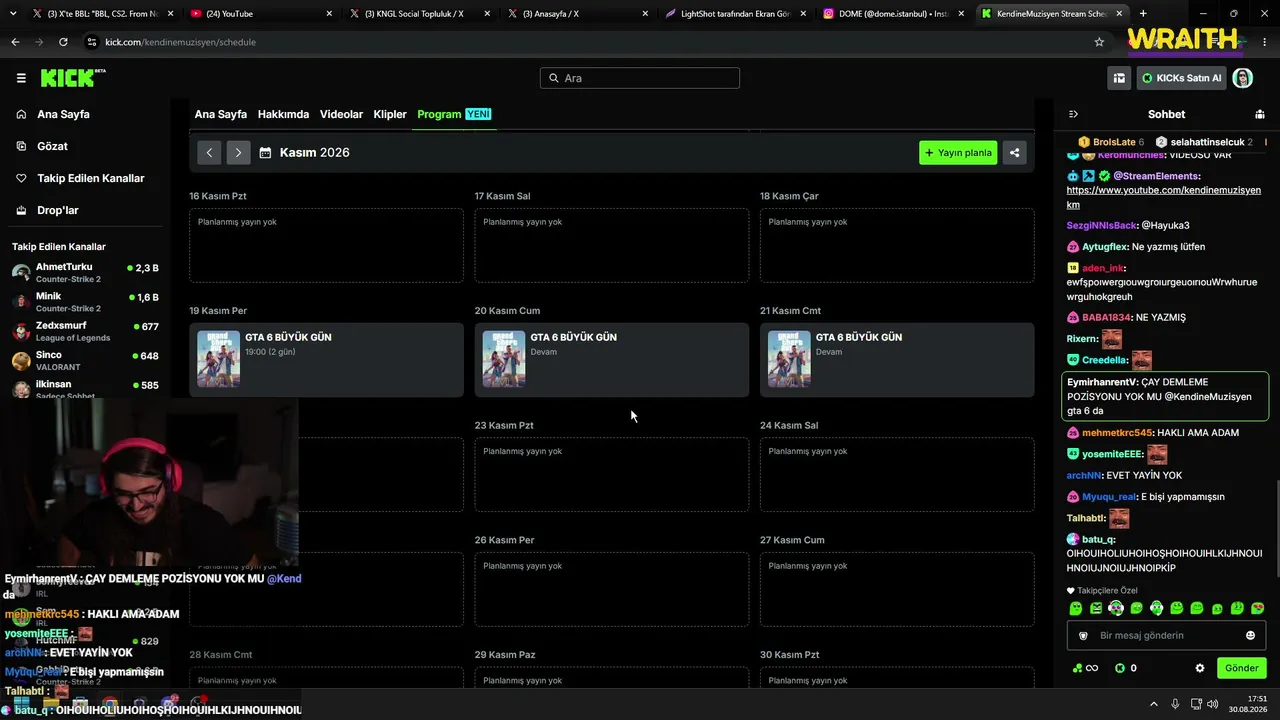Open chat settings gear

(x=1200, y=668)
